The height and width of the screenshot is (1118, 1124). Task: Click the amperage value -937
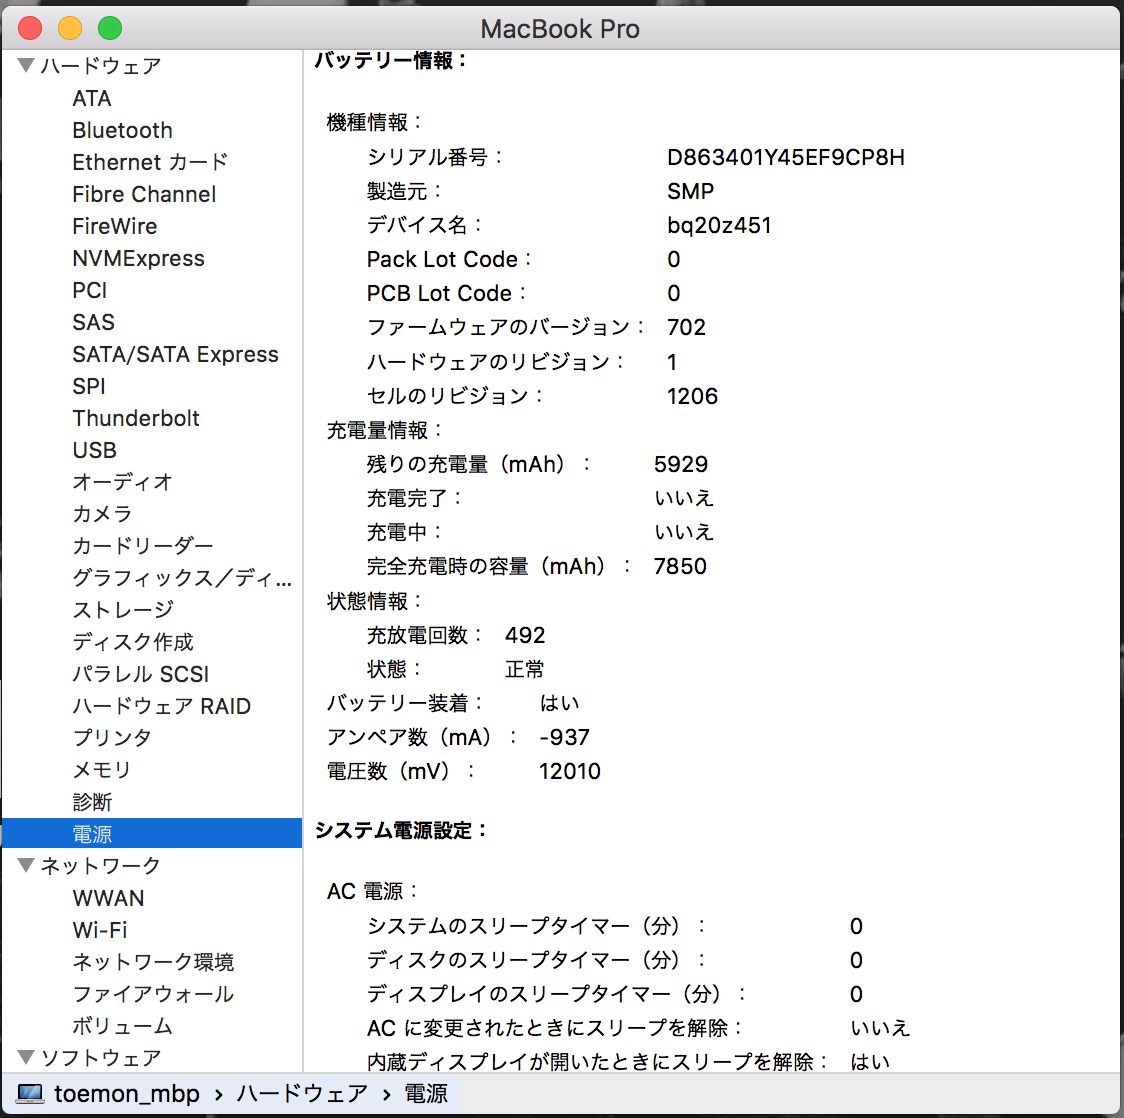pos(564,737)
